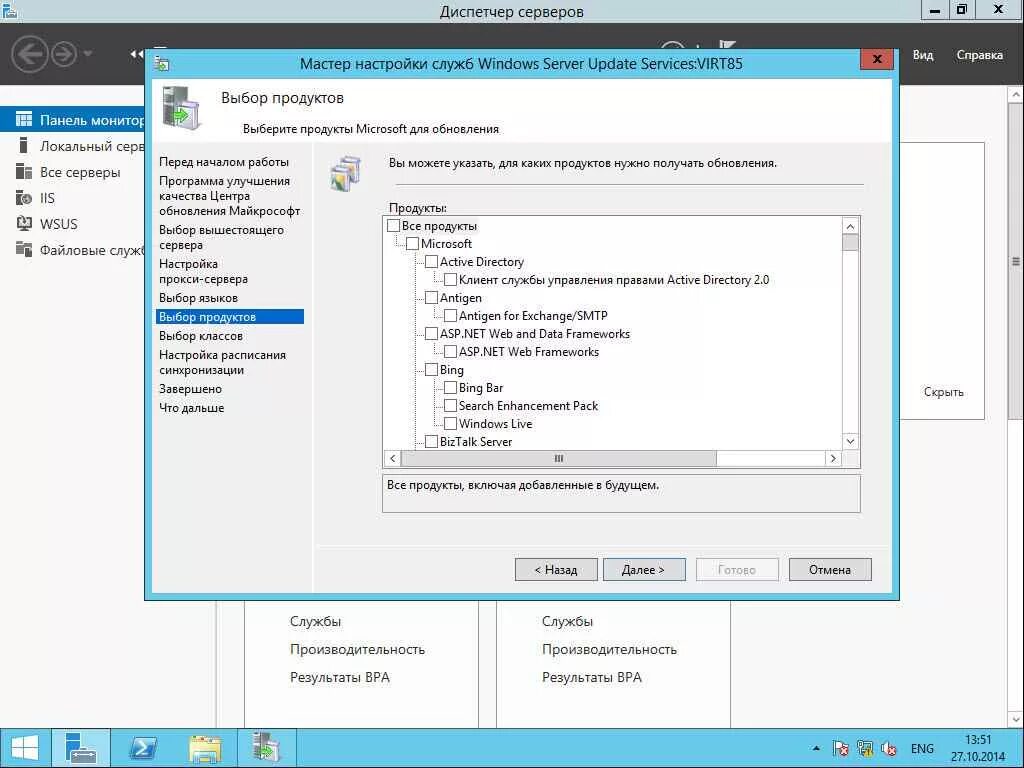Viewport: 1024px width, 768px height.
Task: Open File Explorer from the taskbar
Action: tap(204, 748)
